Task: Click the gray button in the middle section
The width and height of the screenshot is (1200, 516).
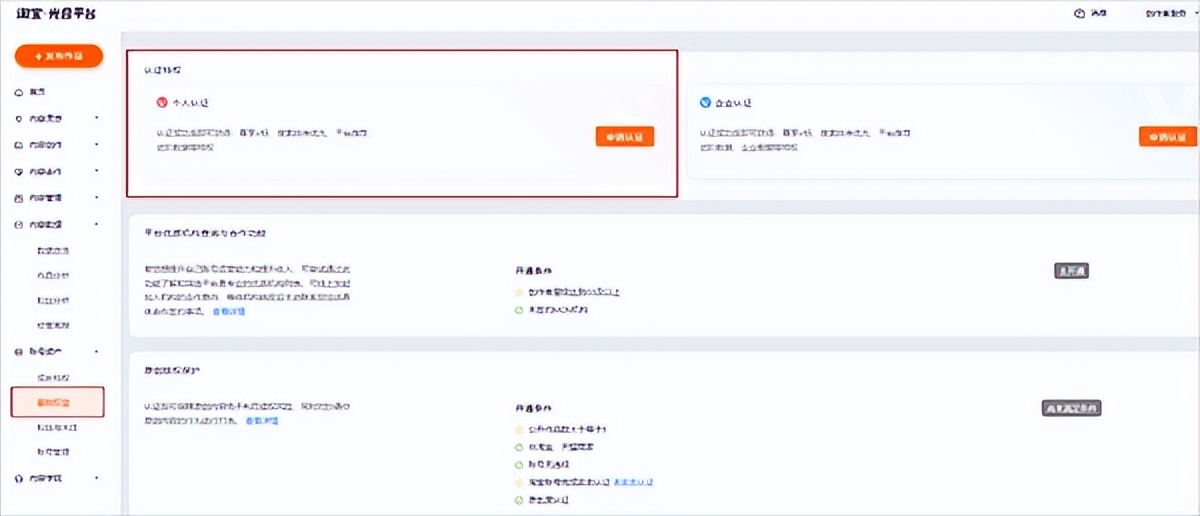Action: (x=1071, y=271)
